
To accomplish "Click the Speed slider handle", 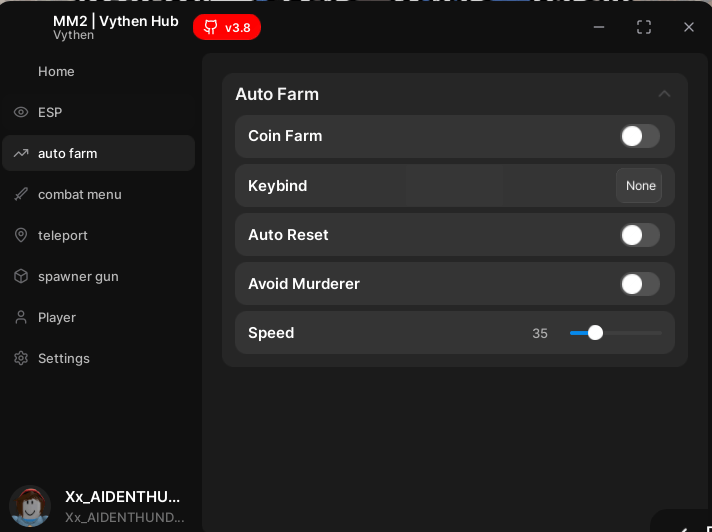I will (x=595, y=333).
